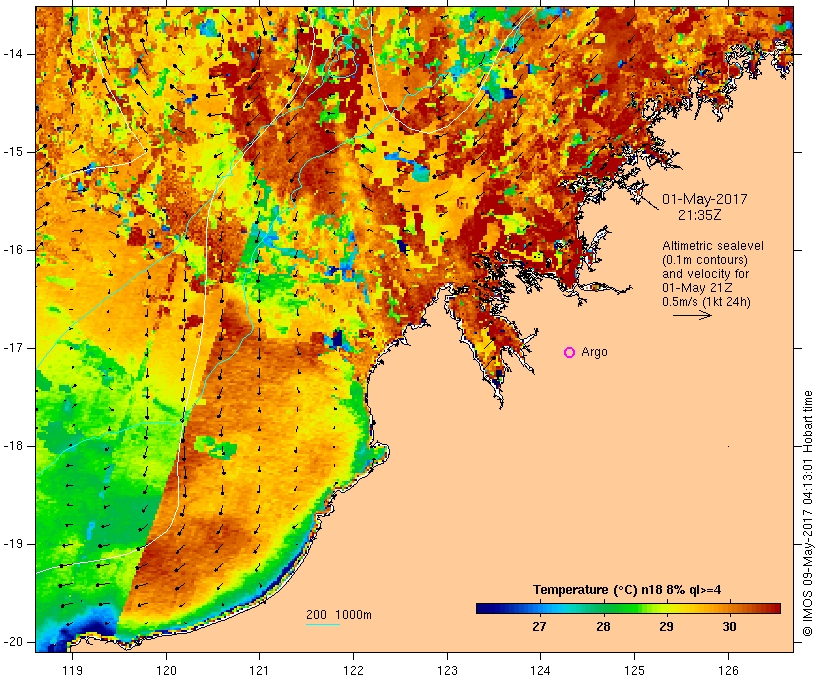Click the -15 latitude axis label

[12, 152]
